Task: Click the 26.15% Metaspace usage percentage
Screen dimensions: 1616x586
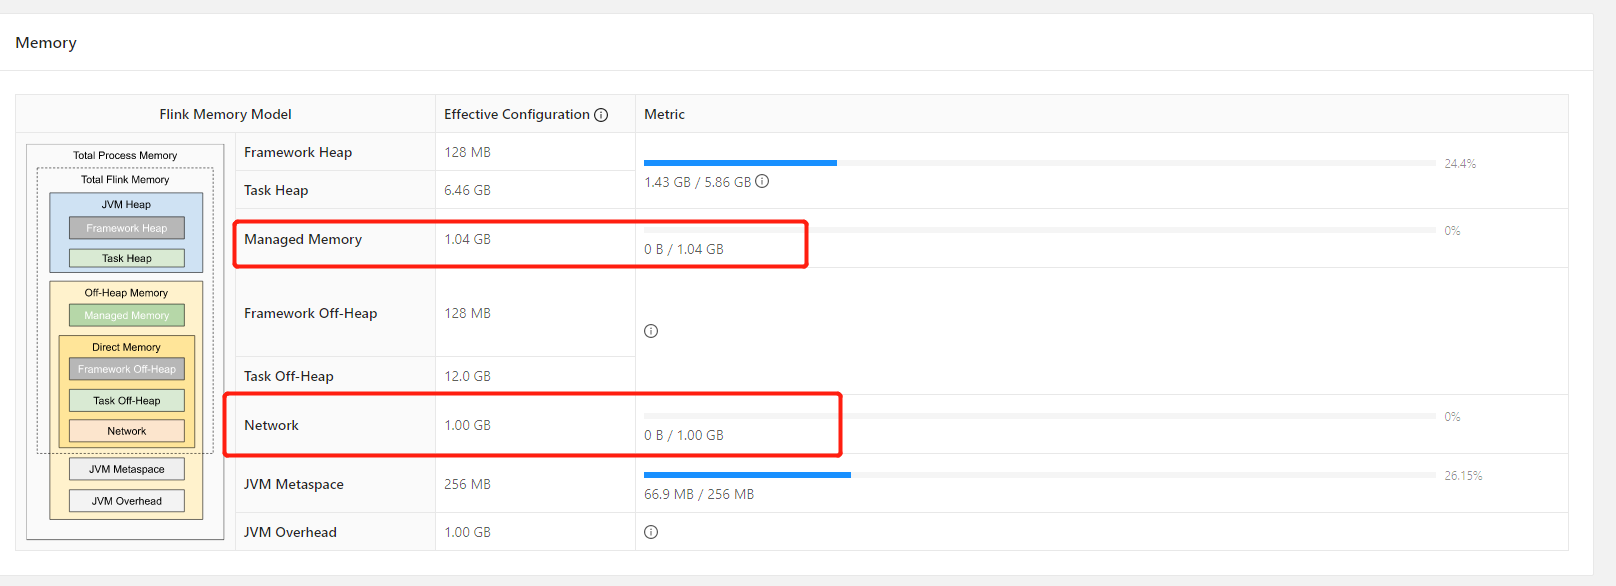Action: click(1463, 476)
